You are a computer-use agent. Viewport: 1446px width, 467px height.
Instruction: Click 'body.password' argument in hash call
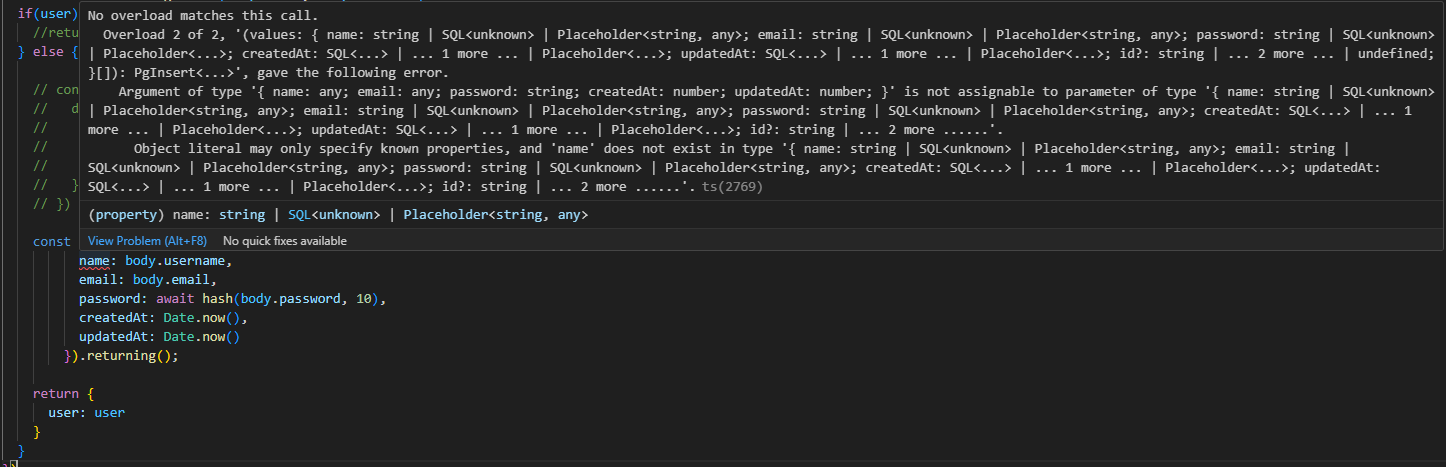click(289, 299)
